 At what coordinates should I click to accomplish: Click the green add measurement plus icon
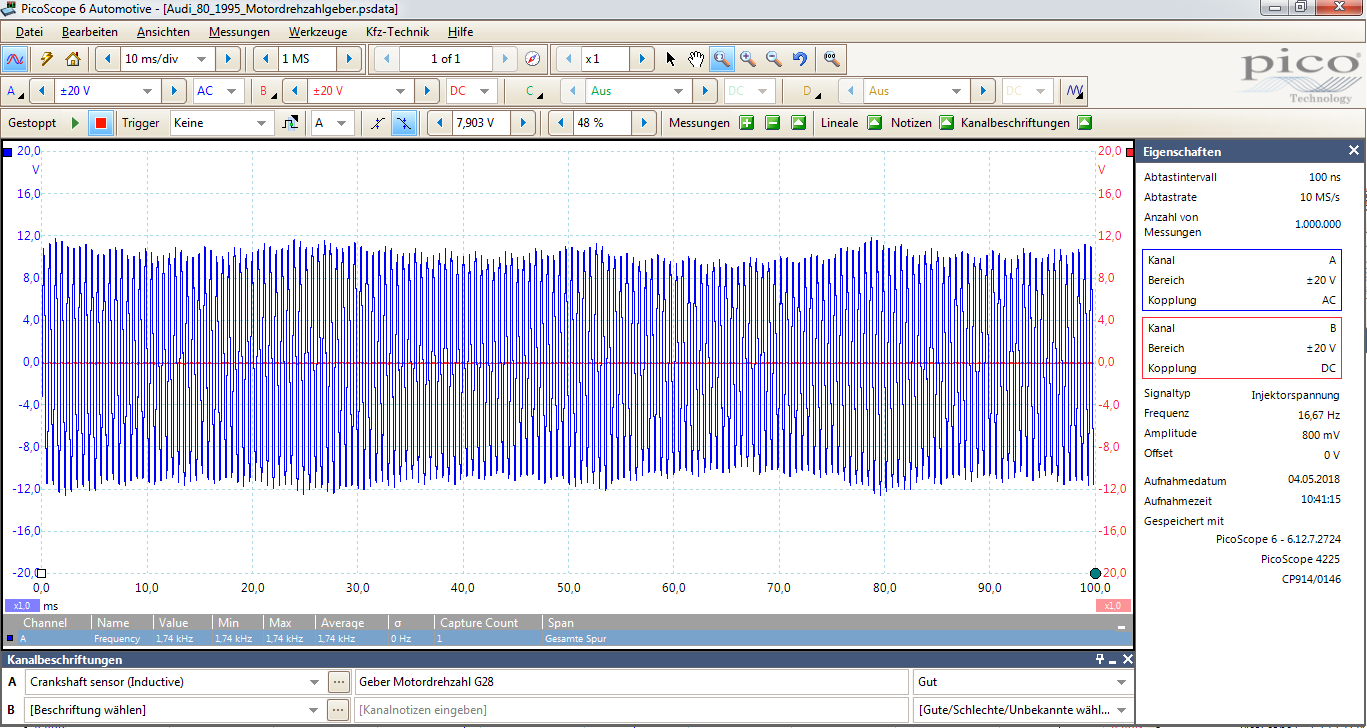[x=746, y=123]
